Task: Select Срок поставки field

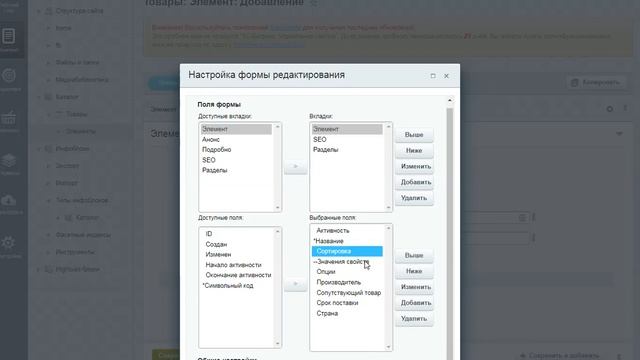Action: click(x=347, y=303)
